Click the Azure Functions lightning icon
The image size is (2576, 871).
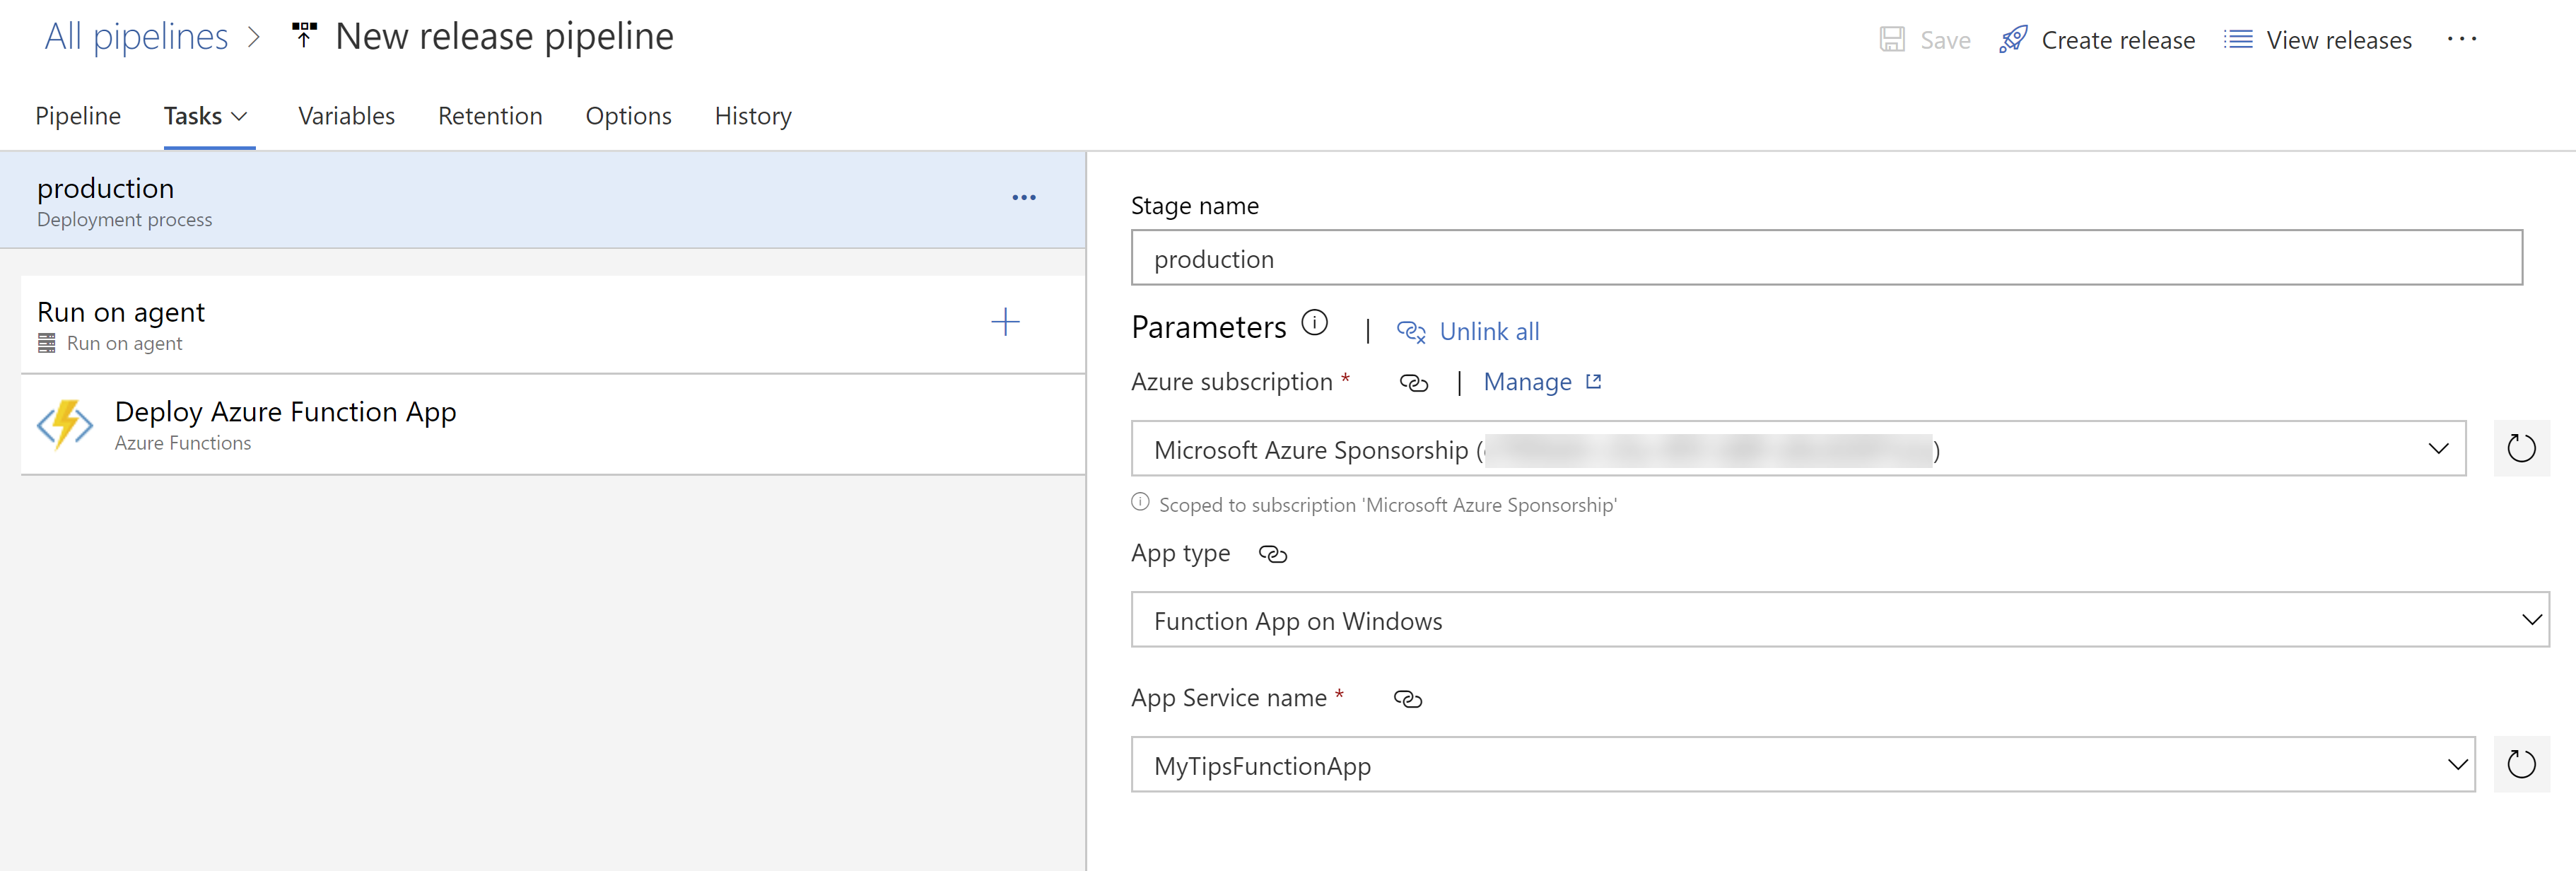pos(65,425)
